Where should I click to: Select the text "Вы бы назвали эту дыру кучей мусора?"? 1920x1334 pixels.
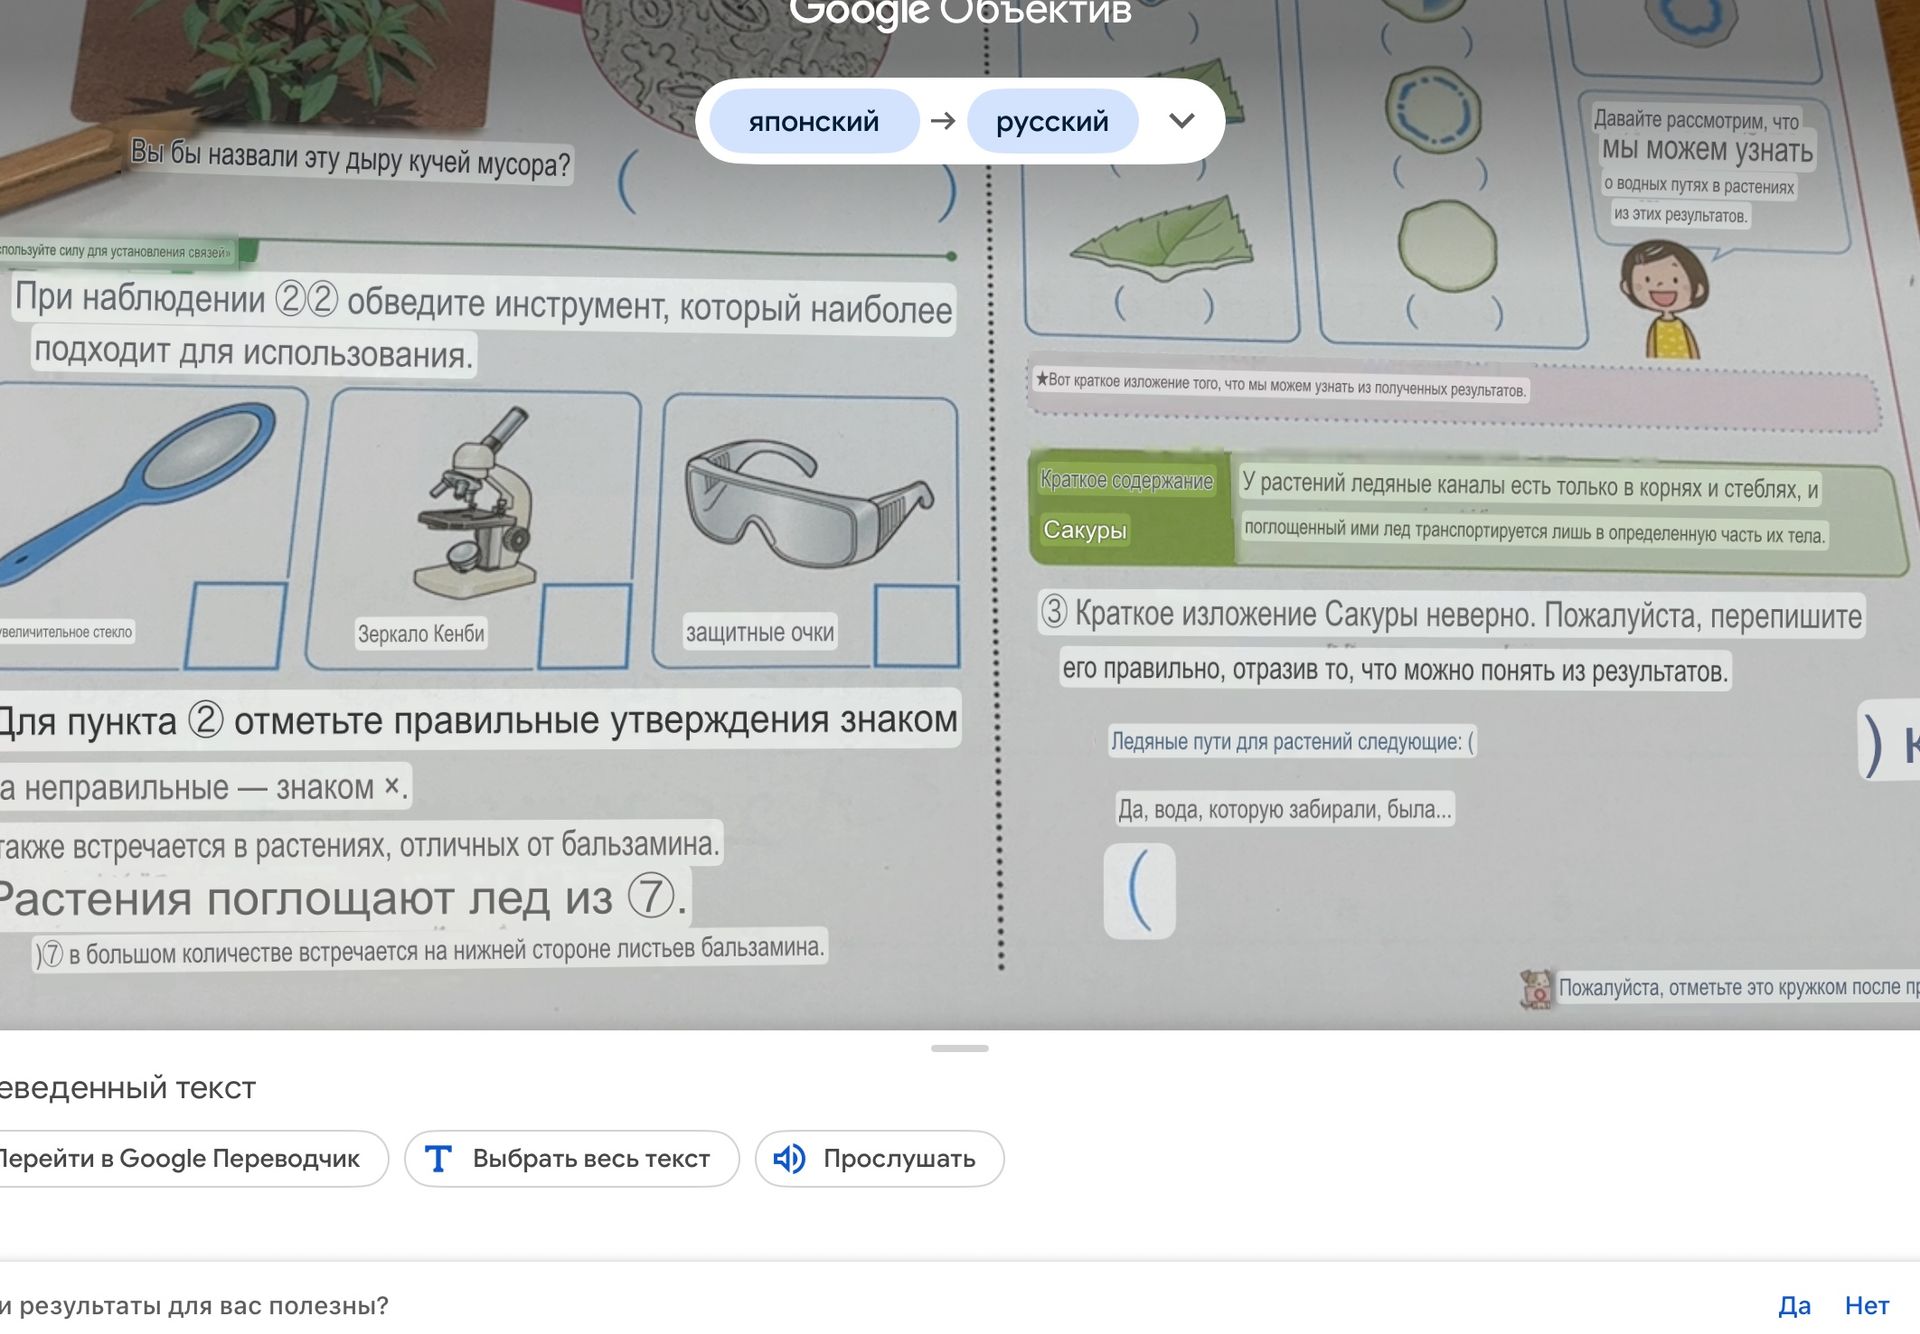click(350, 158)
